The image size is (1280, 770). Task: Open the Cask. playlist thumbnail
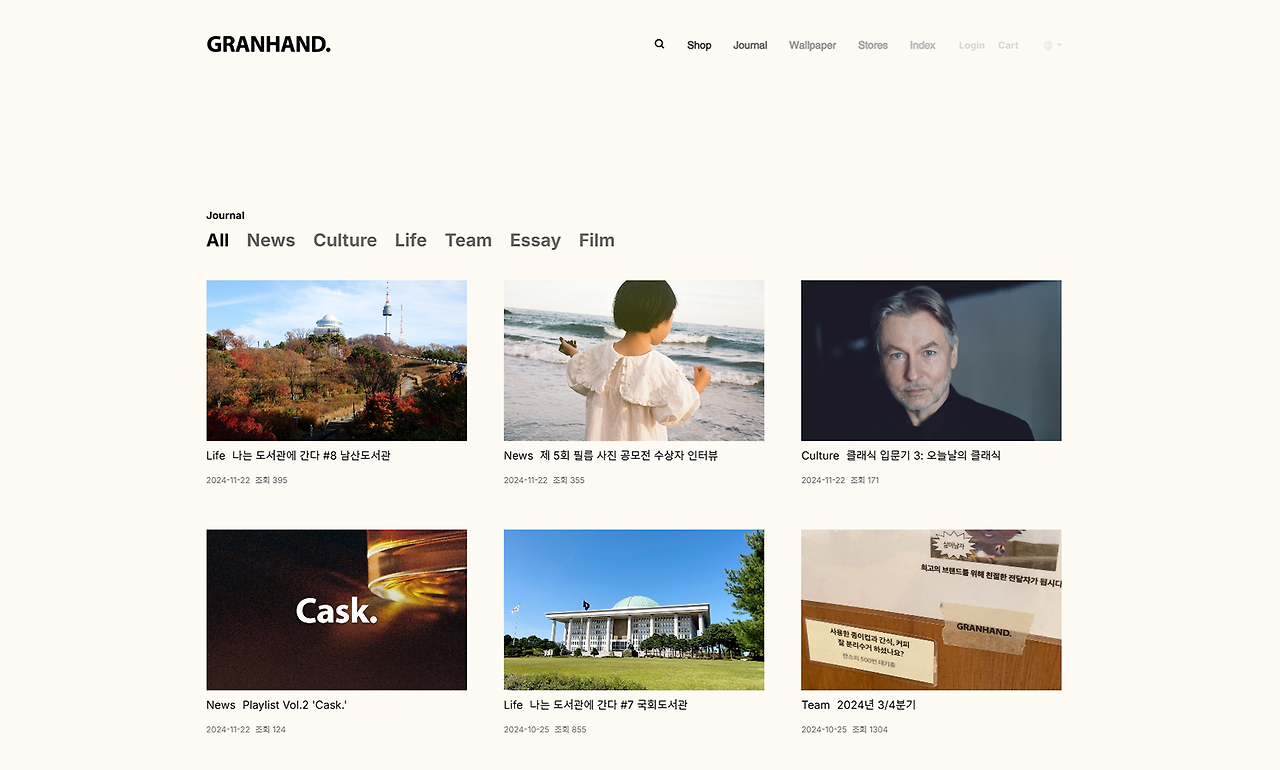336,610
